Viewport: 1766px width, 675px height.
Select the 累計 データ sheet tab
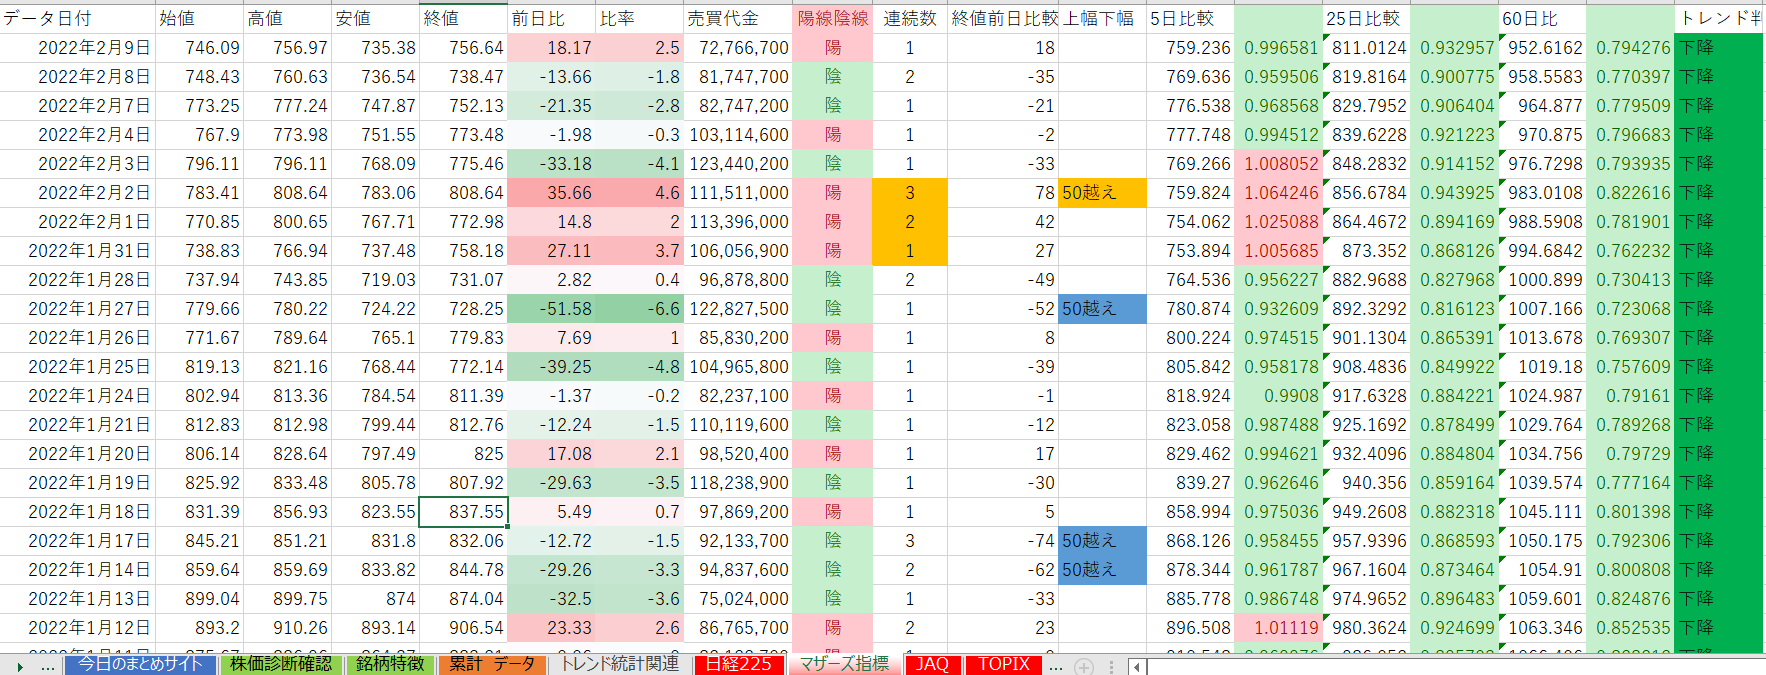click(492, 665)
